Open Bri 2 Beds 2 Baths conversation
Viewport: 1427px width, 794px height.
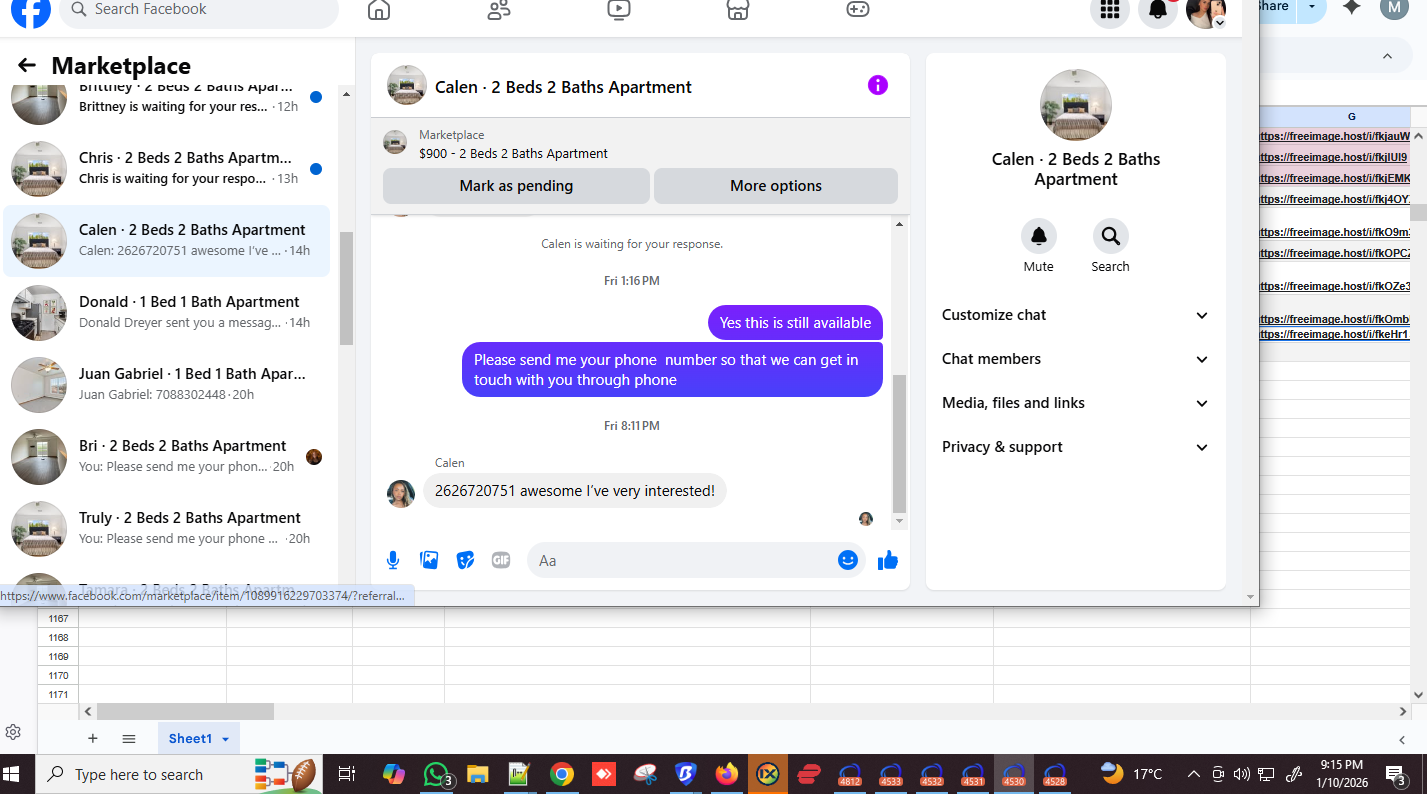tap(167, 457)
